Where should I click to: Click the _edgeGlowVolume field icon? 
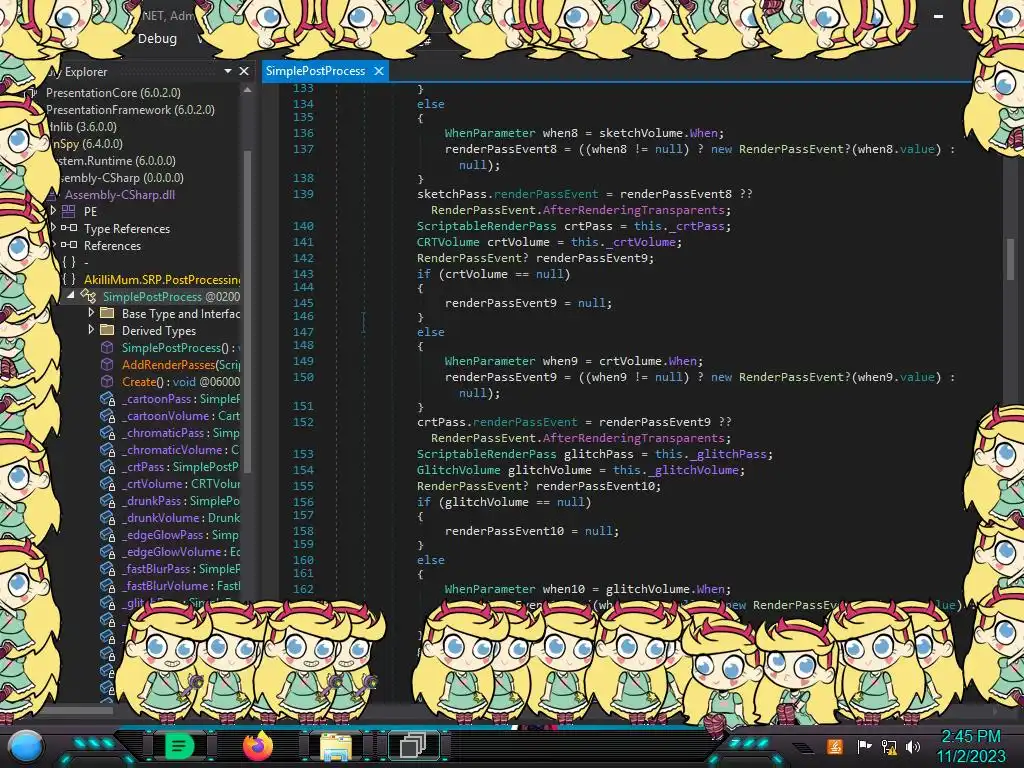click(x=108, y=552)
